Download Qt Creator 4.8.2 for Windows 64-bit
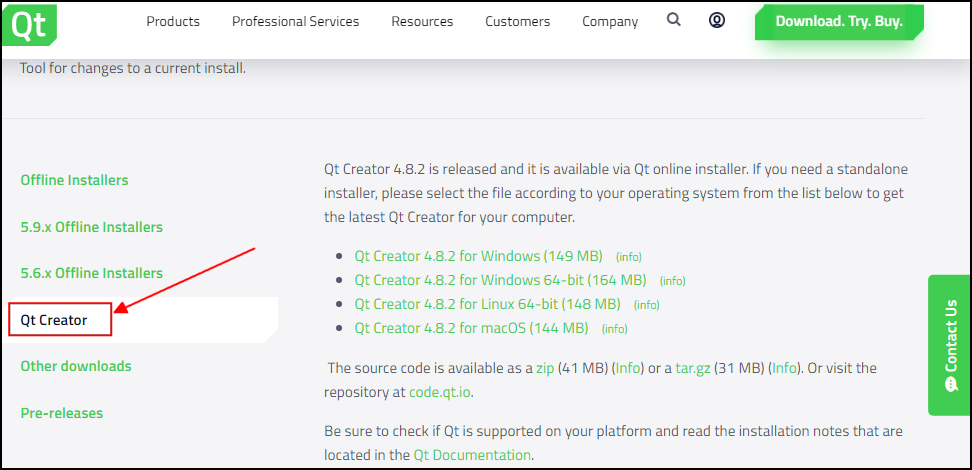 (x=500, y=280)
